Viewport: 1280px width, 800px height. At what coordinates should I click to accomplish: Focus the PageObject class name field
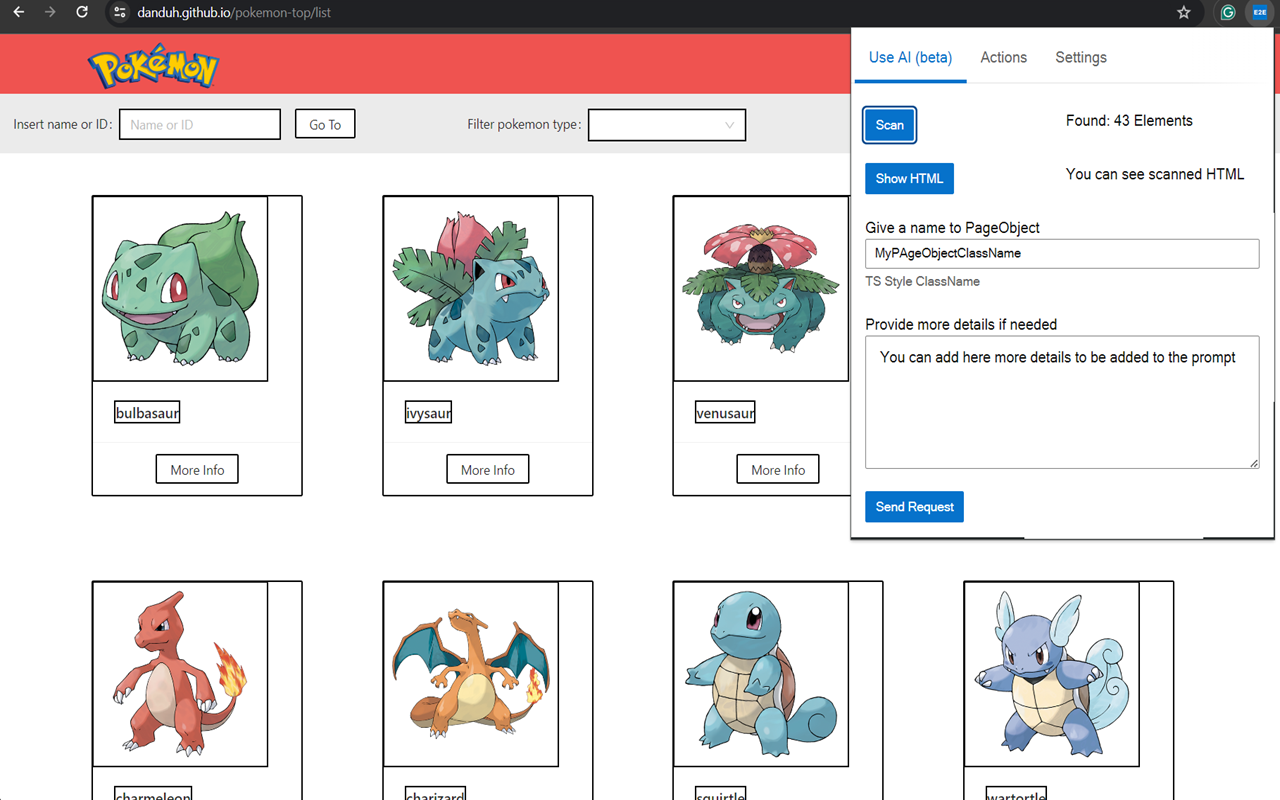click(1061, 254)
